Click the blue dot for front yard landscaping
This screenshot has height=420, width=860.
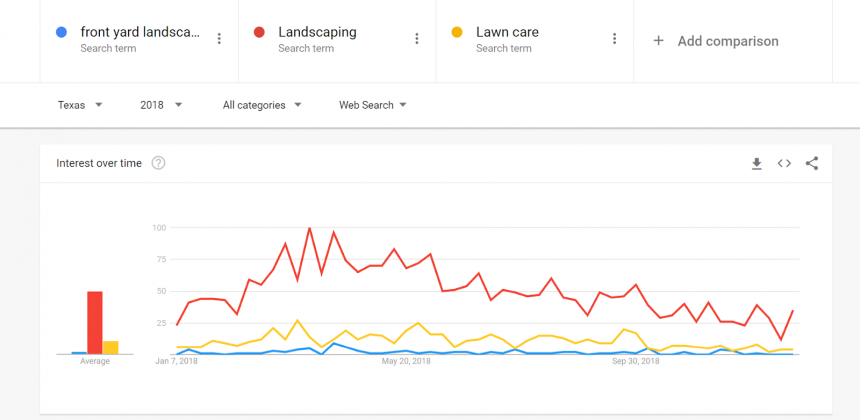tap(62, 32)
